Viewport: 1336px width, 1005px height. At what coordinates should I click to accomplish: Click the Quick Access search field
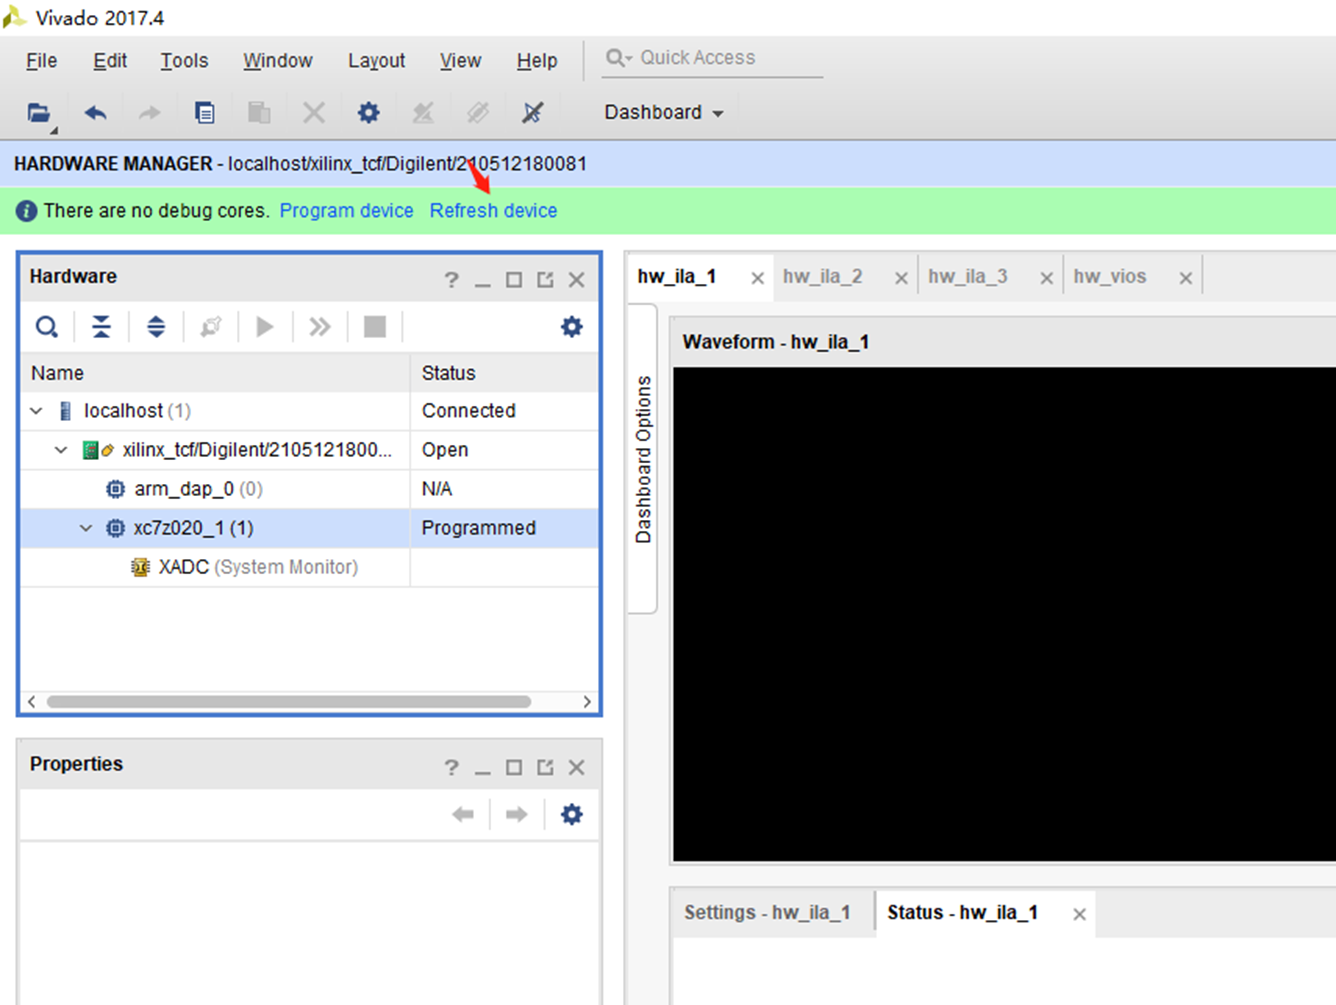713,58
